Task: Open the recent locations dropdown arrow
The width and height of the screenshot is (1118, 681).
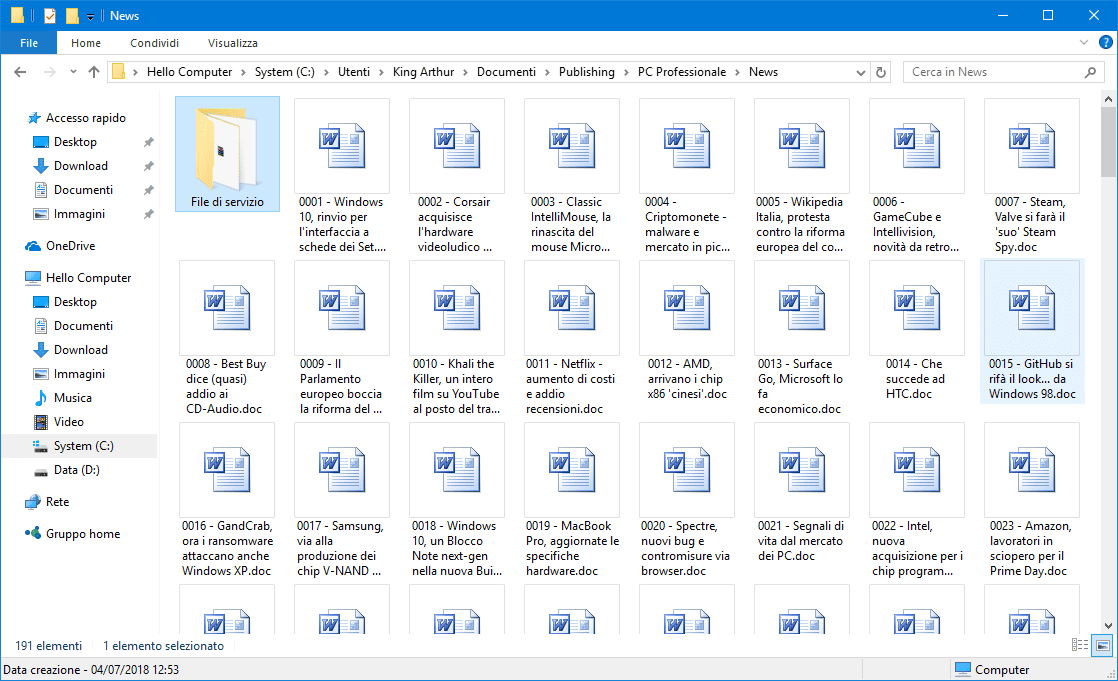Action: click(x=73, y=72)
